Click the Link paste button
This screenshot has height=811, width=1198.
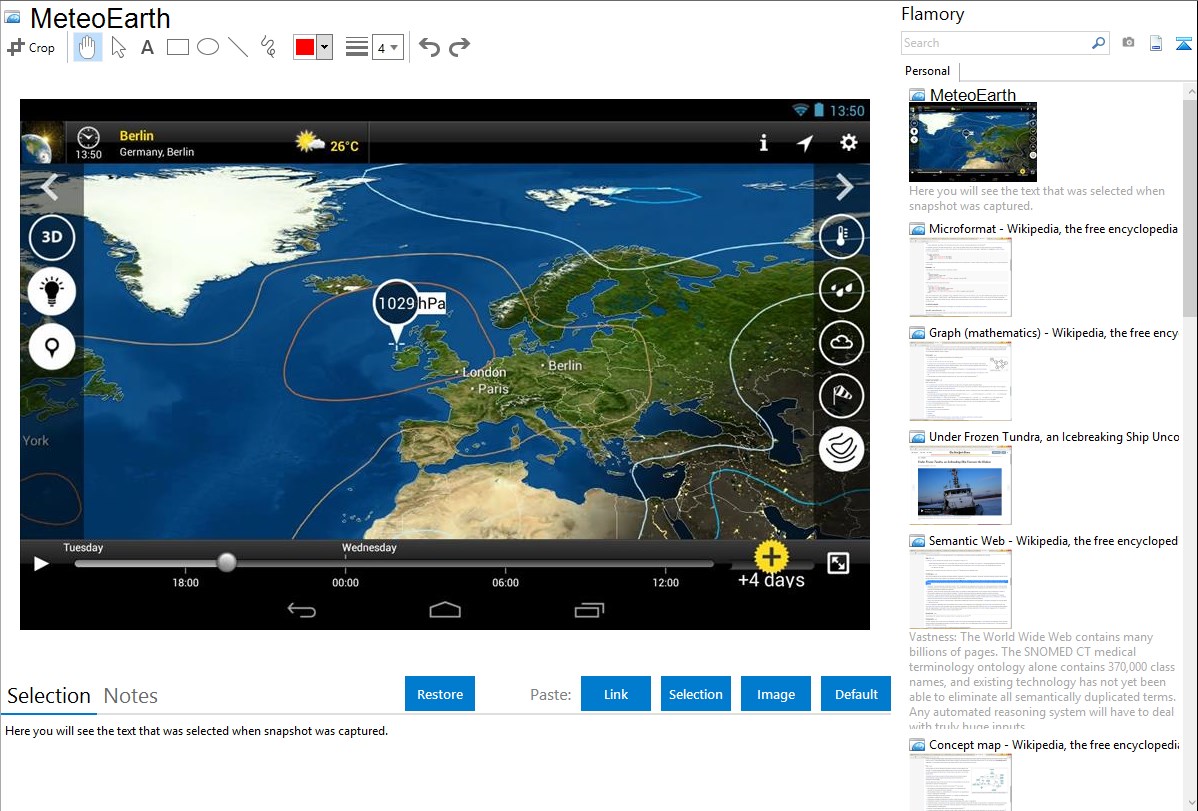click(x=616, y=694)
